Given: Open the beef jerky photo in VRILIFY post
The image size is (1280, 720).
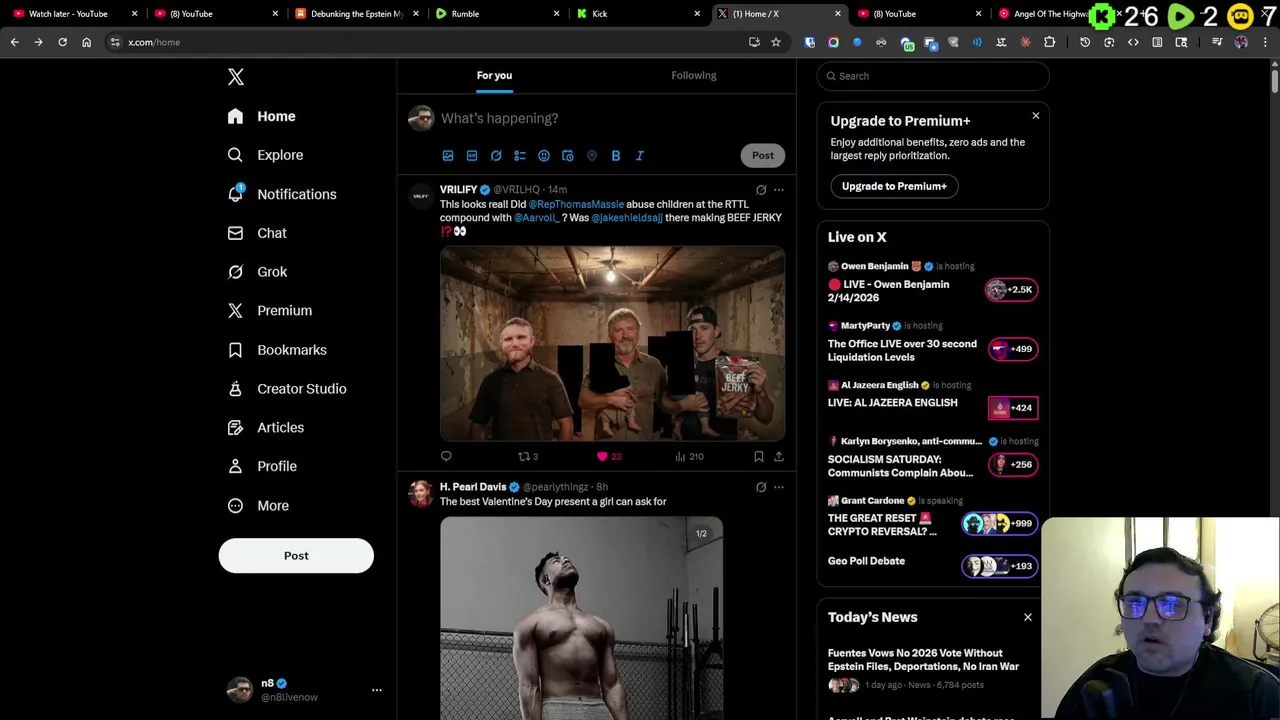Looking at the screenshot, I should click(612, 343).
